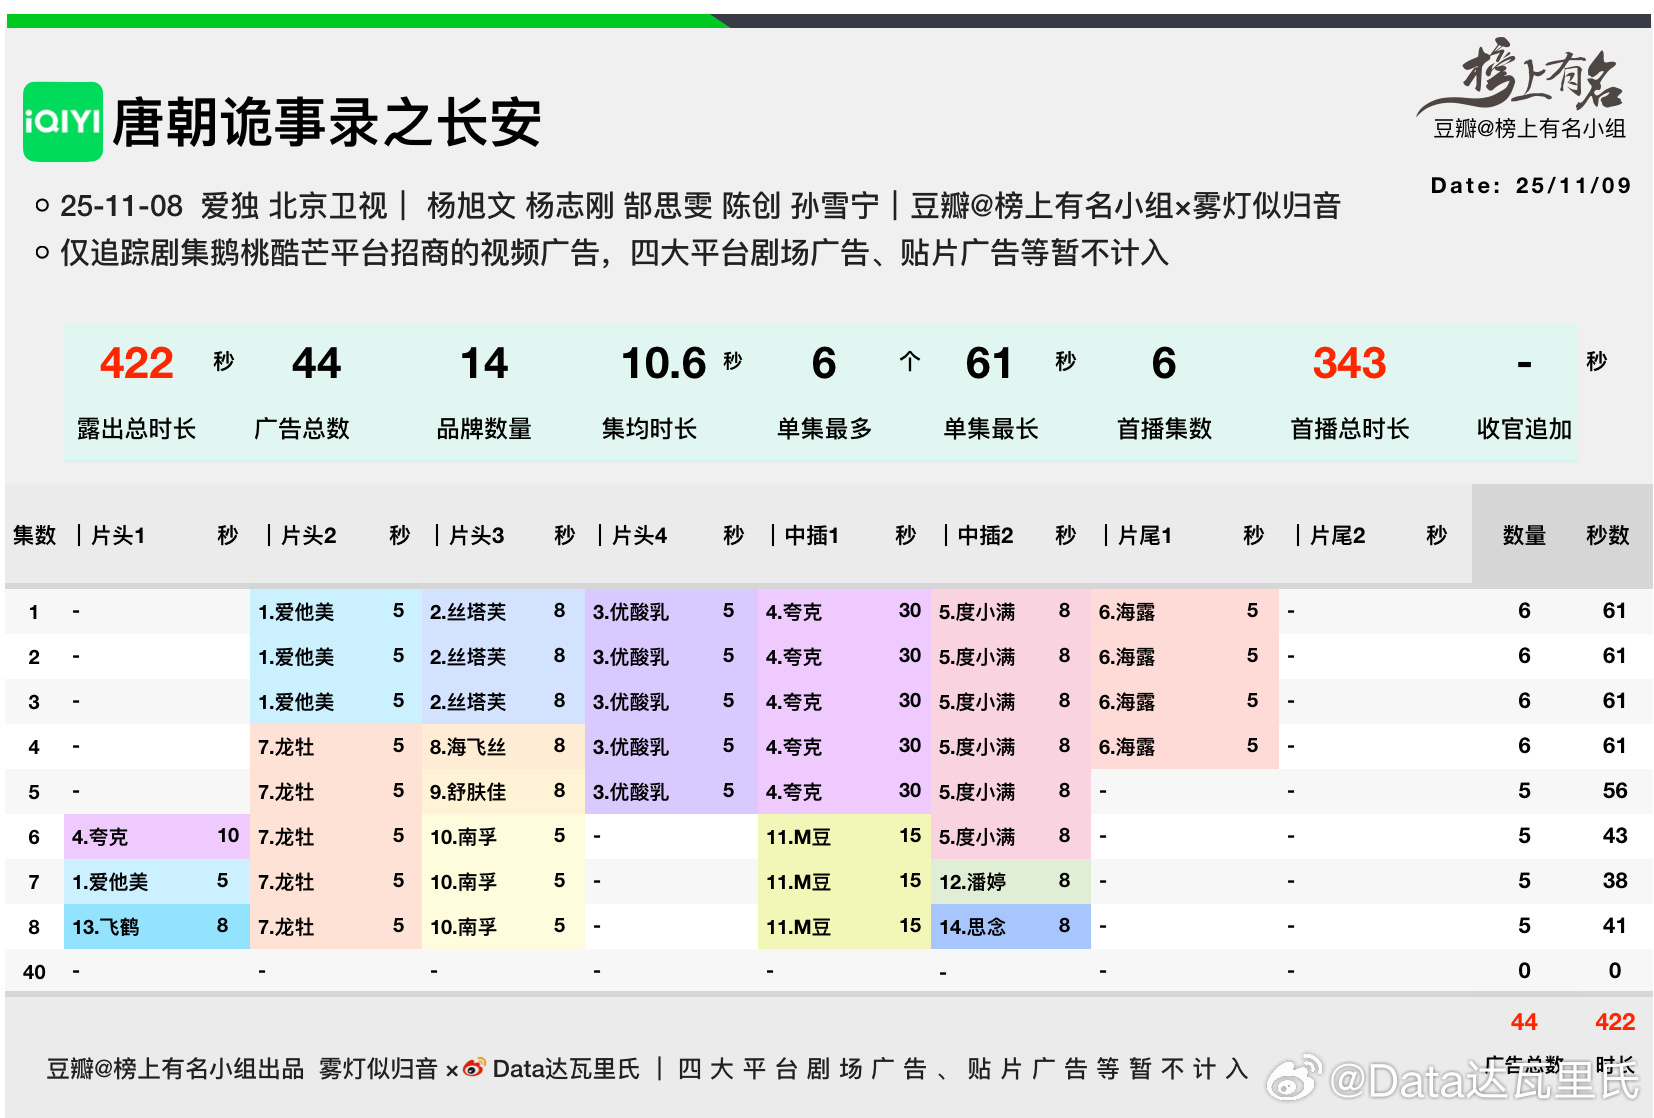Select the cast name 杨旭文
This screenshot has width=1654, height=1118.
click(x=471, y=206)
